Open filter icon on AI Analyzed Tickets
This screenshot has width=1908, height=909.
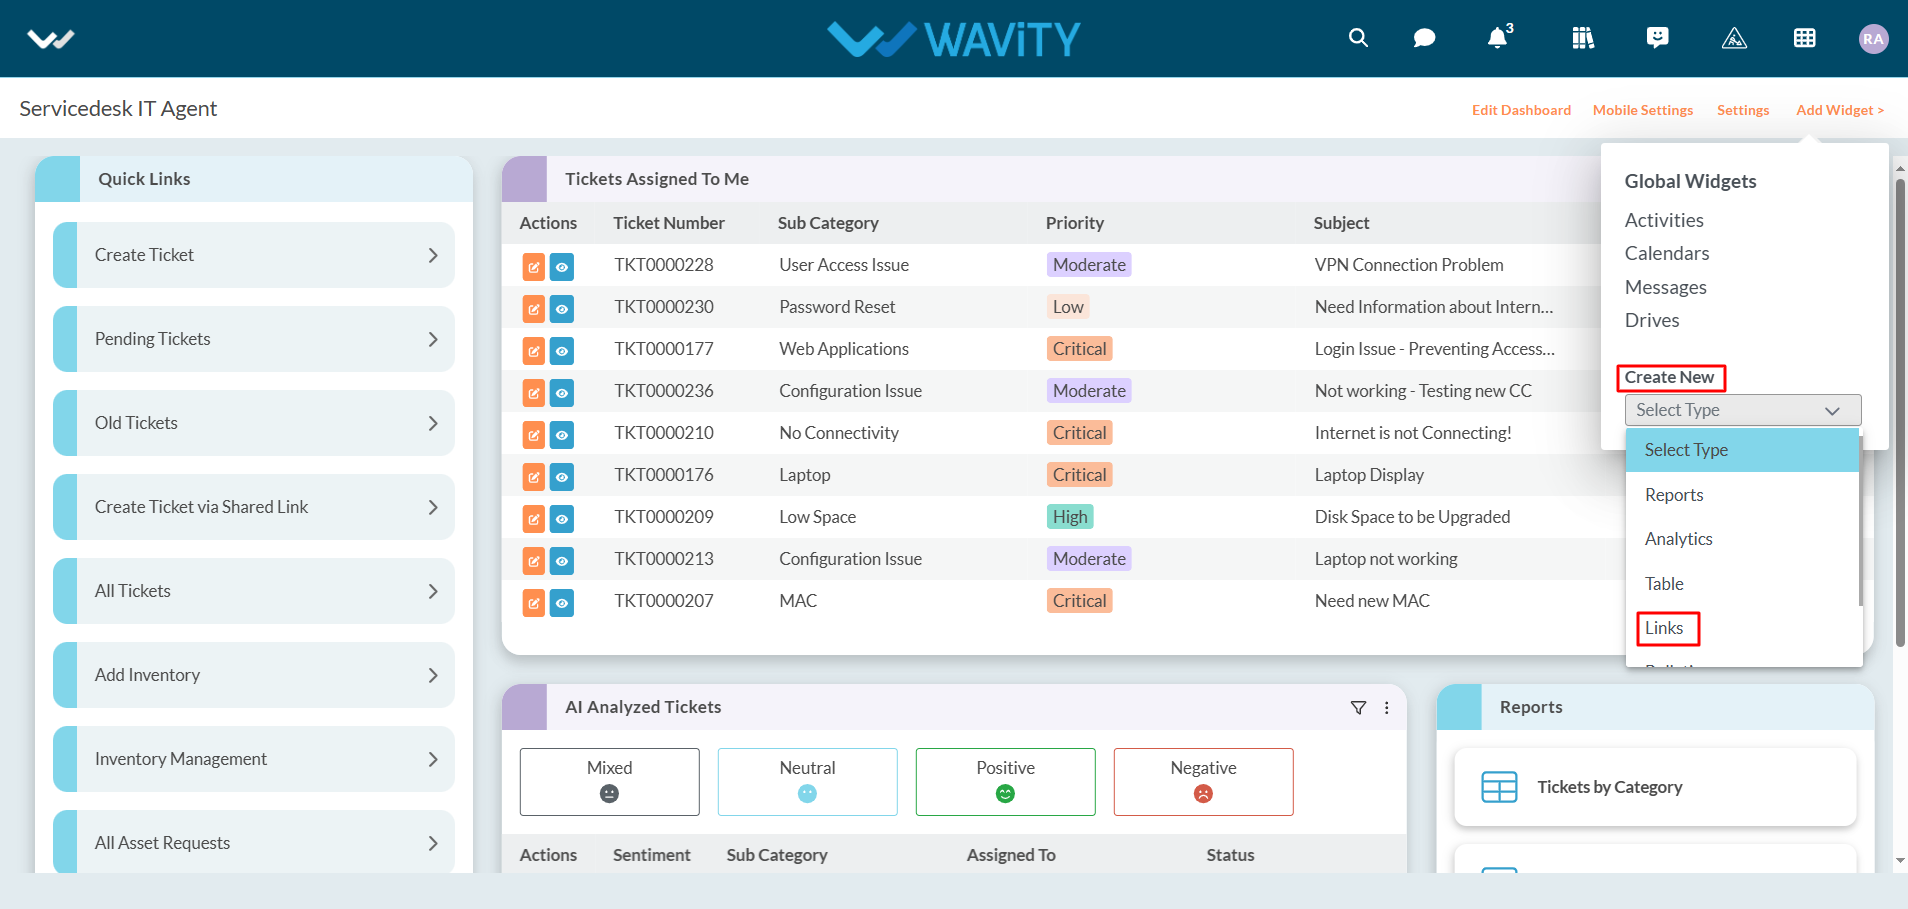pos(1358,708)
